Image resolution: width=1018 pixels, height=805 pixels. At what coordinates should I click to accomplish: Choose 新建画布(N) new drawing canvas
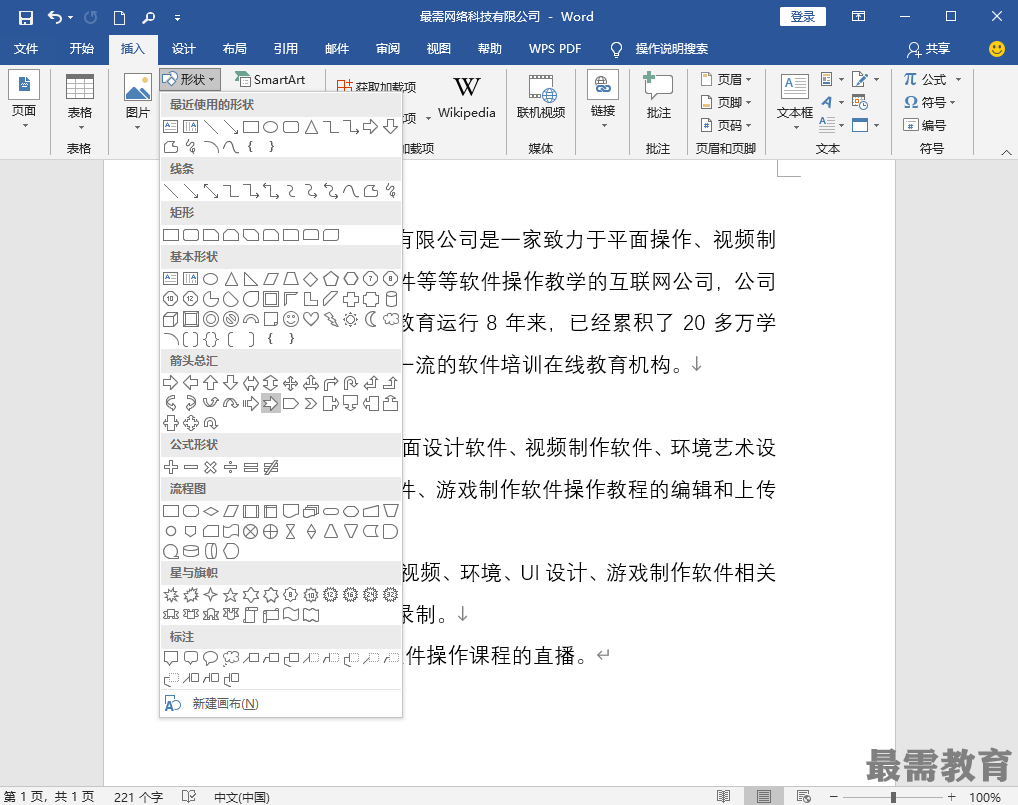[x=280, y=704]
